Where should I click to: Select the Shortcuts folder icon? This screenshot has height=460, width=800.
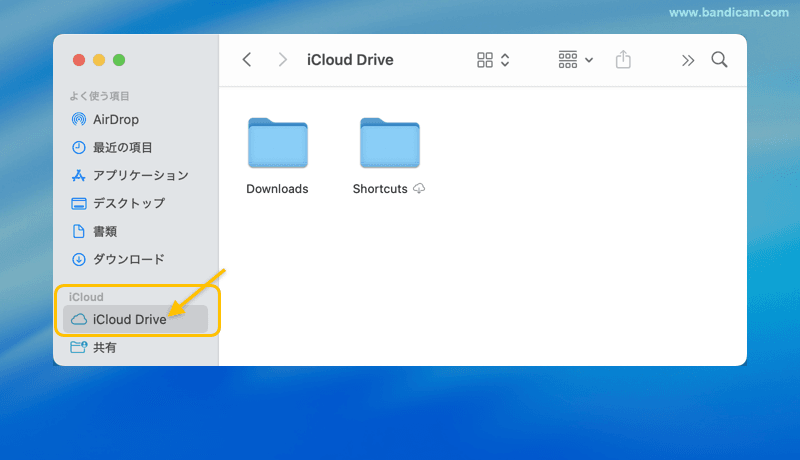point(390,143)
